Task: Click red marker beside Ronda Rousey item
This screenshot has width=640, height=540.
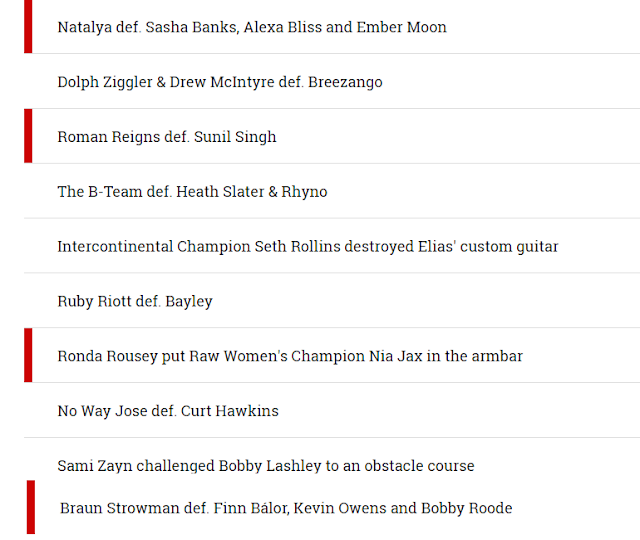Action: (x=28, y=355)
